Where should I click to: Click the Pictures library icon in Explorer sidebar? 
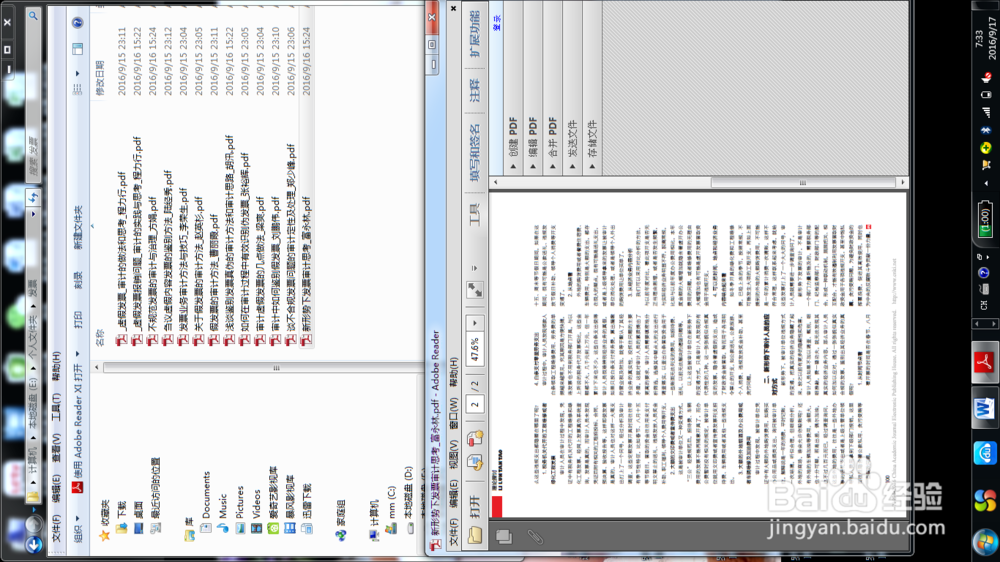tap(240, 529)
